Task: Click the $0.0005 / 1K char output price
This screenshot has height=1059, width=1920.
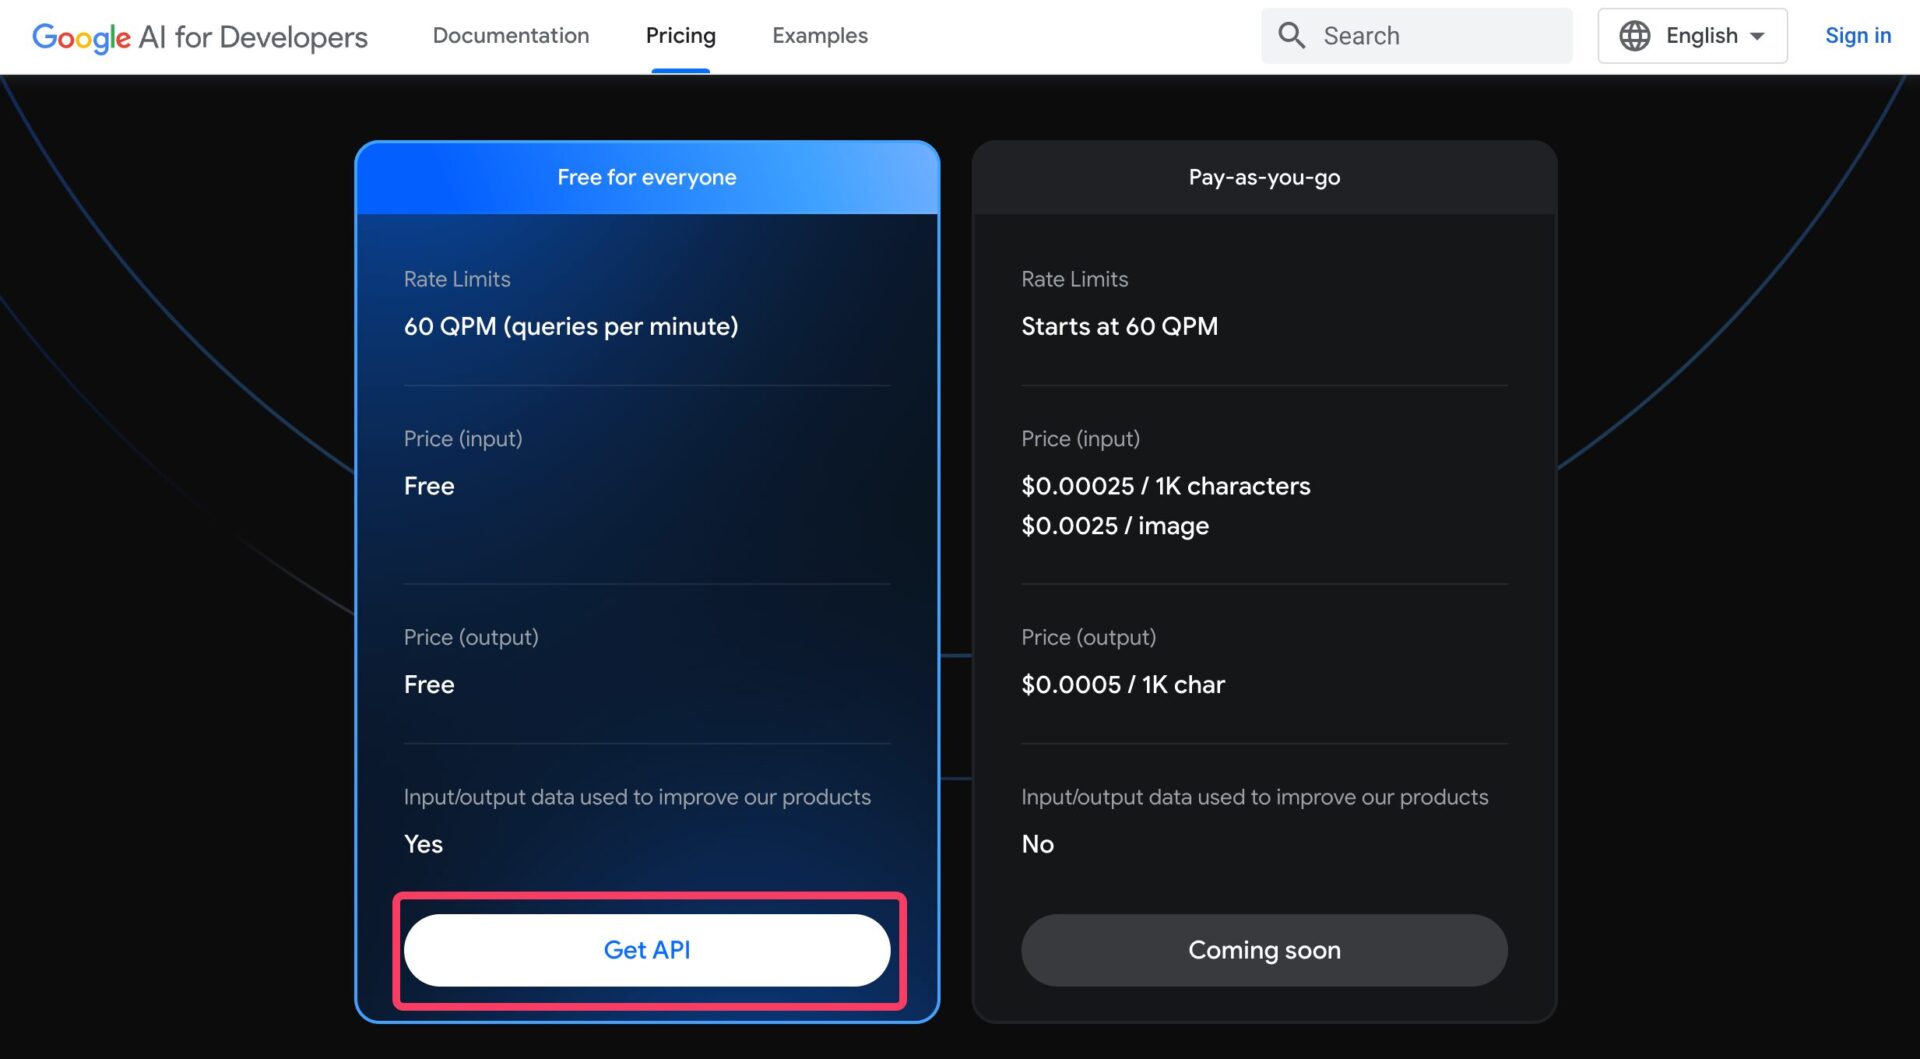Action: [x=1122, y=685]
